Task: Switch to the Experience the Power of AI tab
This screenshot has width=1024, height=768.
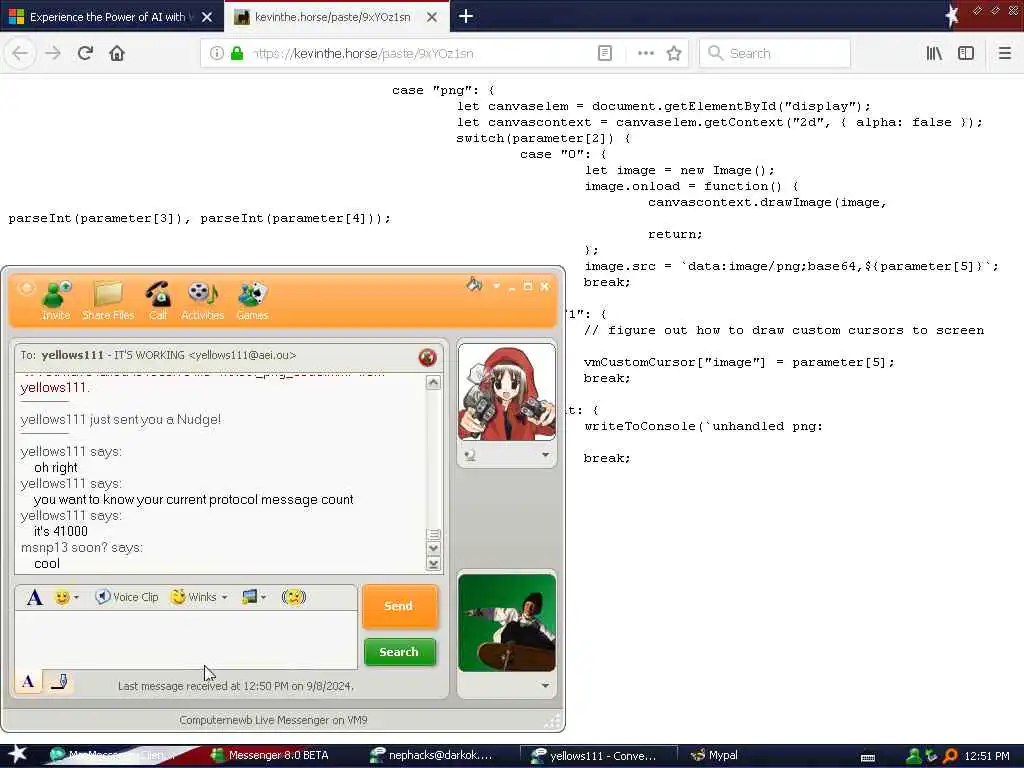Action: pyautogui.click(x=106, y=17)
